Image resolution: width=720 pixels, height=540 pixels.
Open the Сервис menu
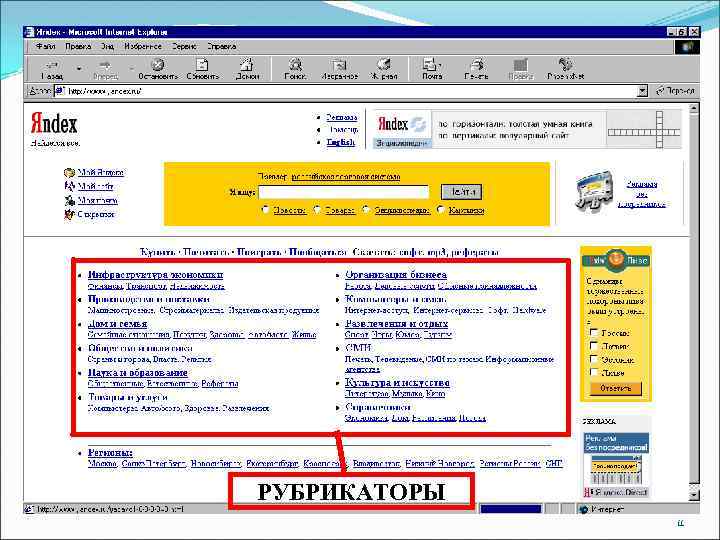[x=184, y=46]
